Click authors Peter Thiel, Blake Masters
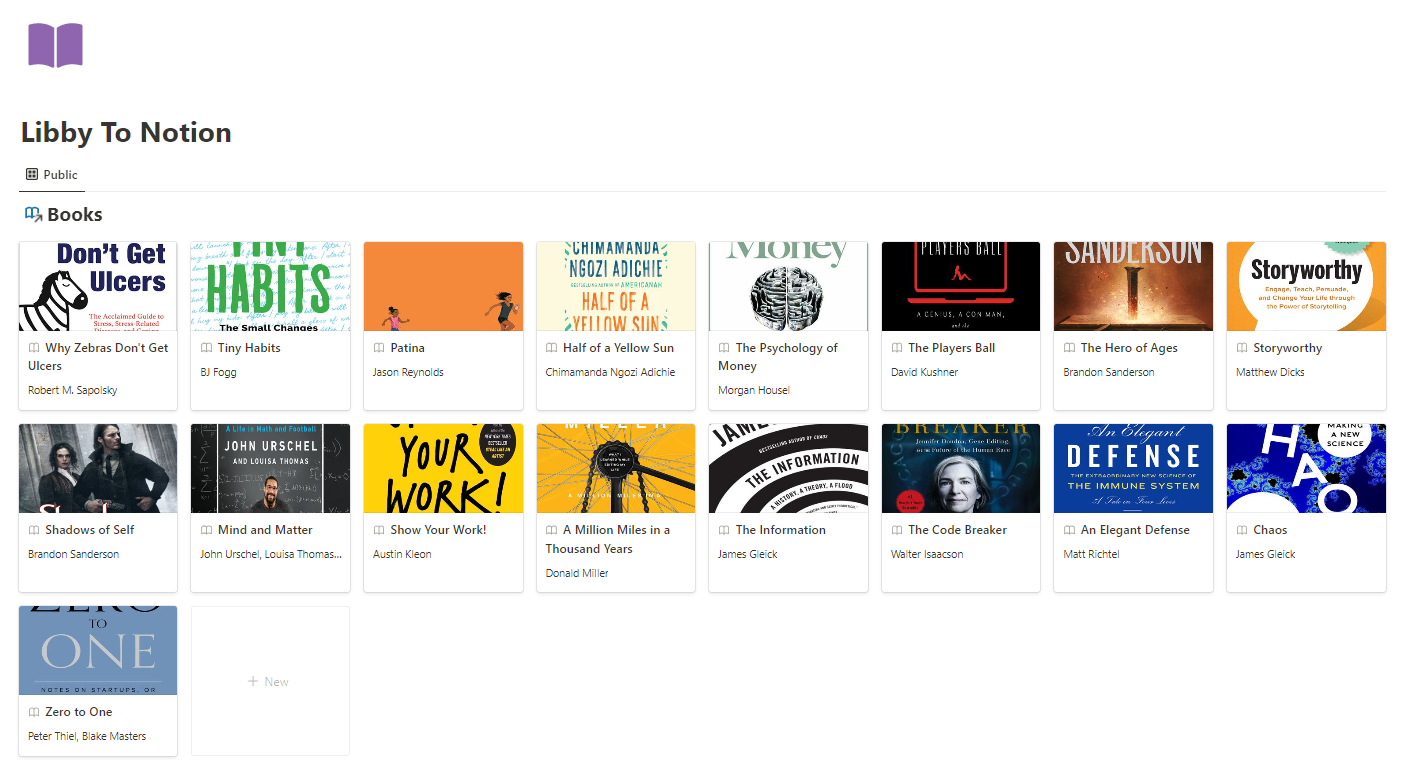The height and width of the screenshot is (773, 1401). point(87,736)
